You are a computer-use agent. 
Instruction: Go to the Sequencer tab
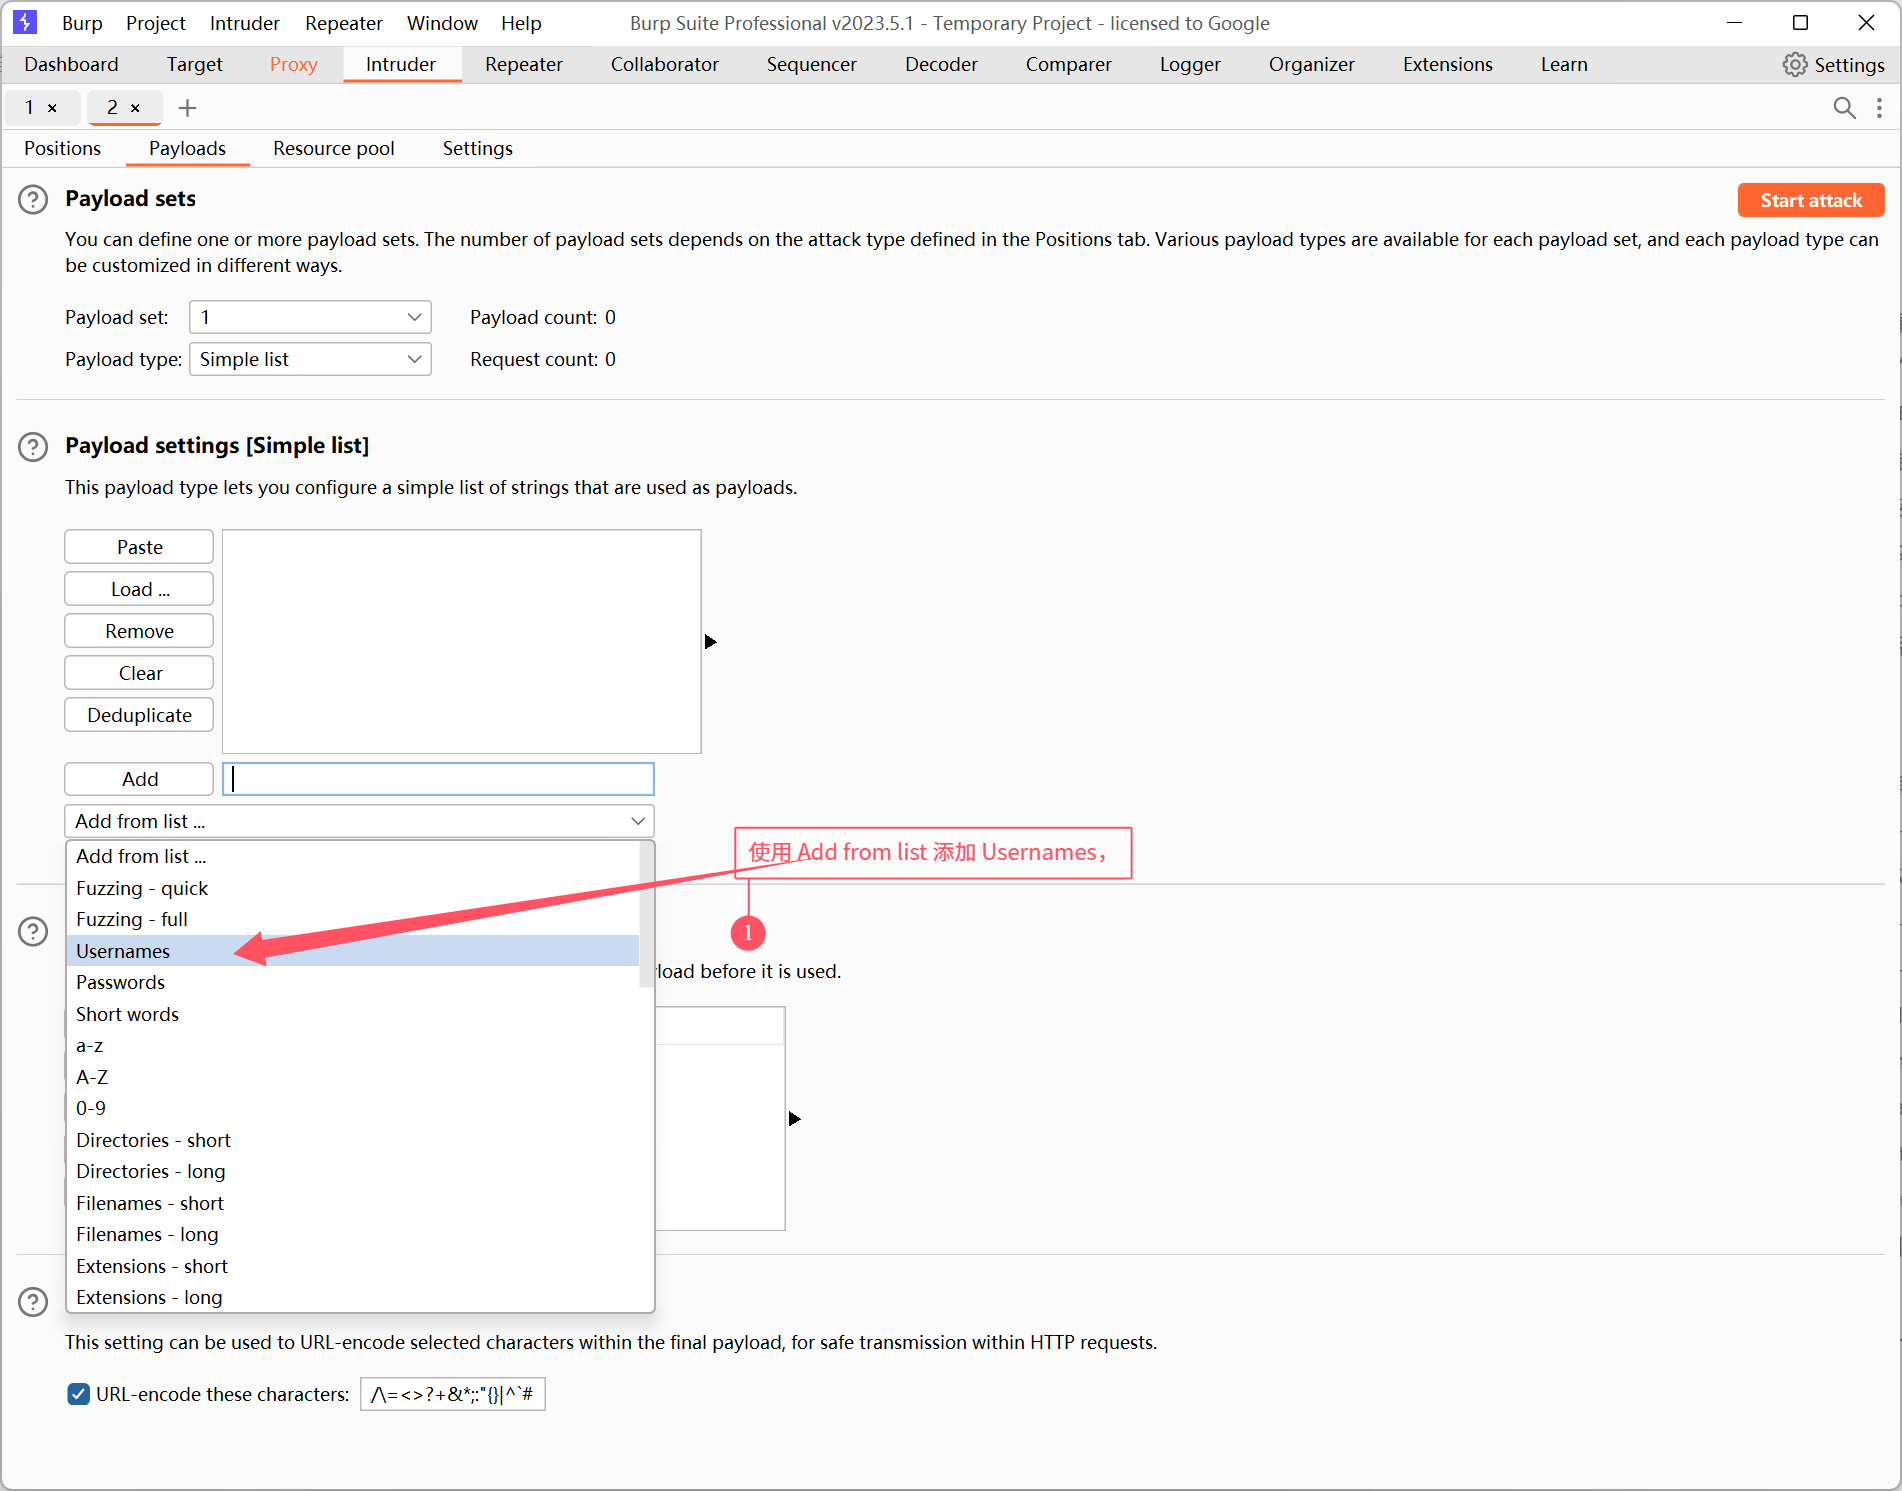pyautogui.click(x=812, y=65)
